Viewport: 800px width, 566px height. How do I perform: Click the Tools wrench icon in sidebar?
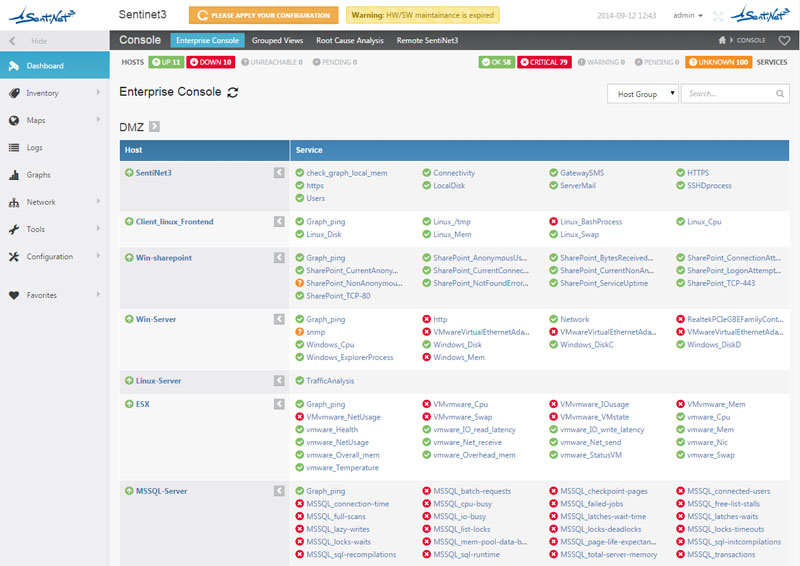pyautogui.click(x=14, y=229)
